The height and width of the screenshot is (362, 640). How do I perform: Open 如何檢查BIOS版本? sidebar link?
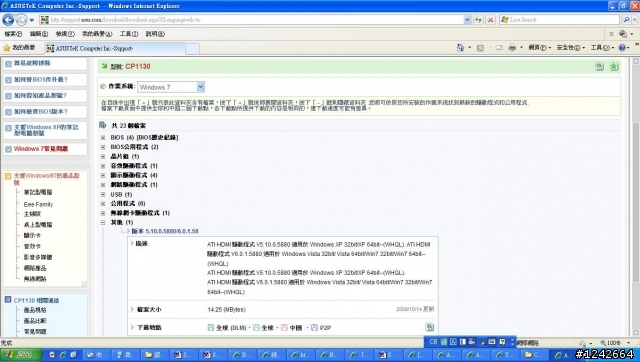point(41,111)
